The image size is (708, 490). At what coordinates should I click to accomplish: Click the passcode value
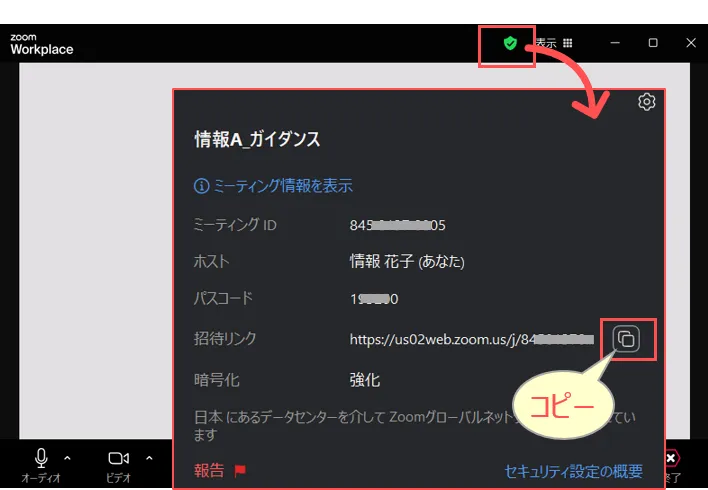click(374, 299)
